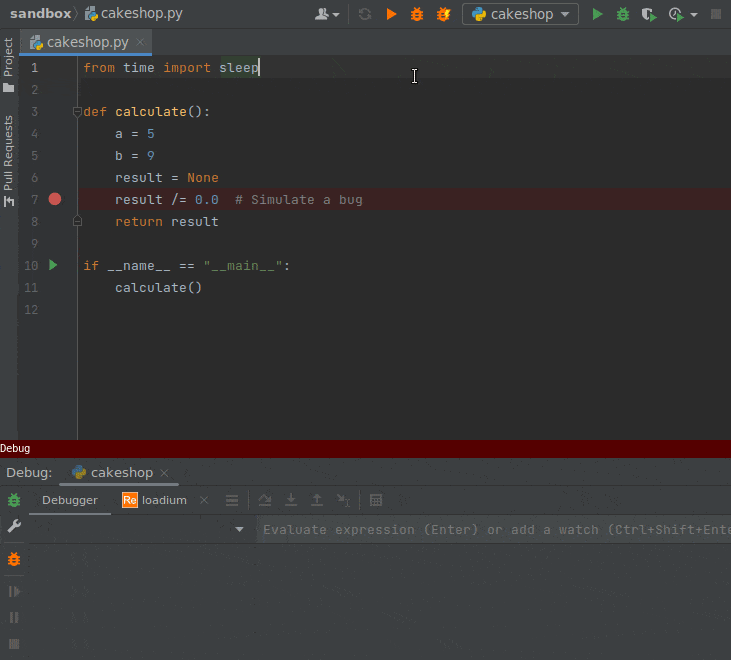Expand the frames dropdown arrow in debugger

[239, 530]
